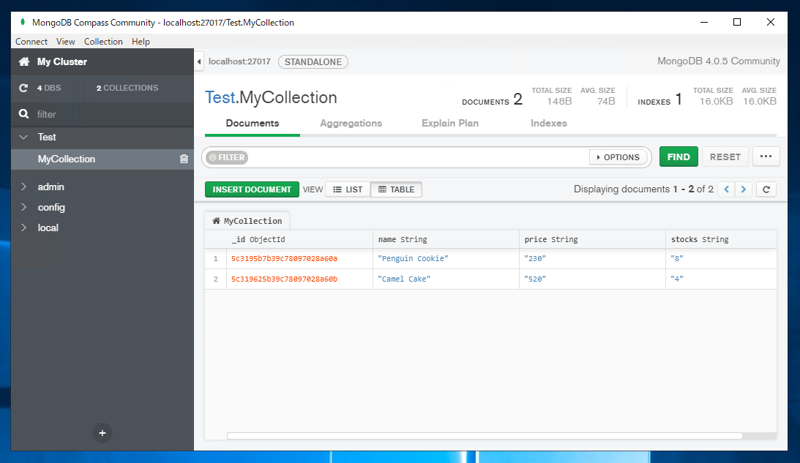The height and width of the screenshot is (463, 800).
Task: Select the admin database in sidebar
Action: click(x=51, y=187)
